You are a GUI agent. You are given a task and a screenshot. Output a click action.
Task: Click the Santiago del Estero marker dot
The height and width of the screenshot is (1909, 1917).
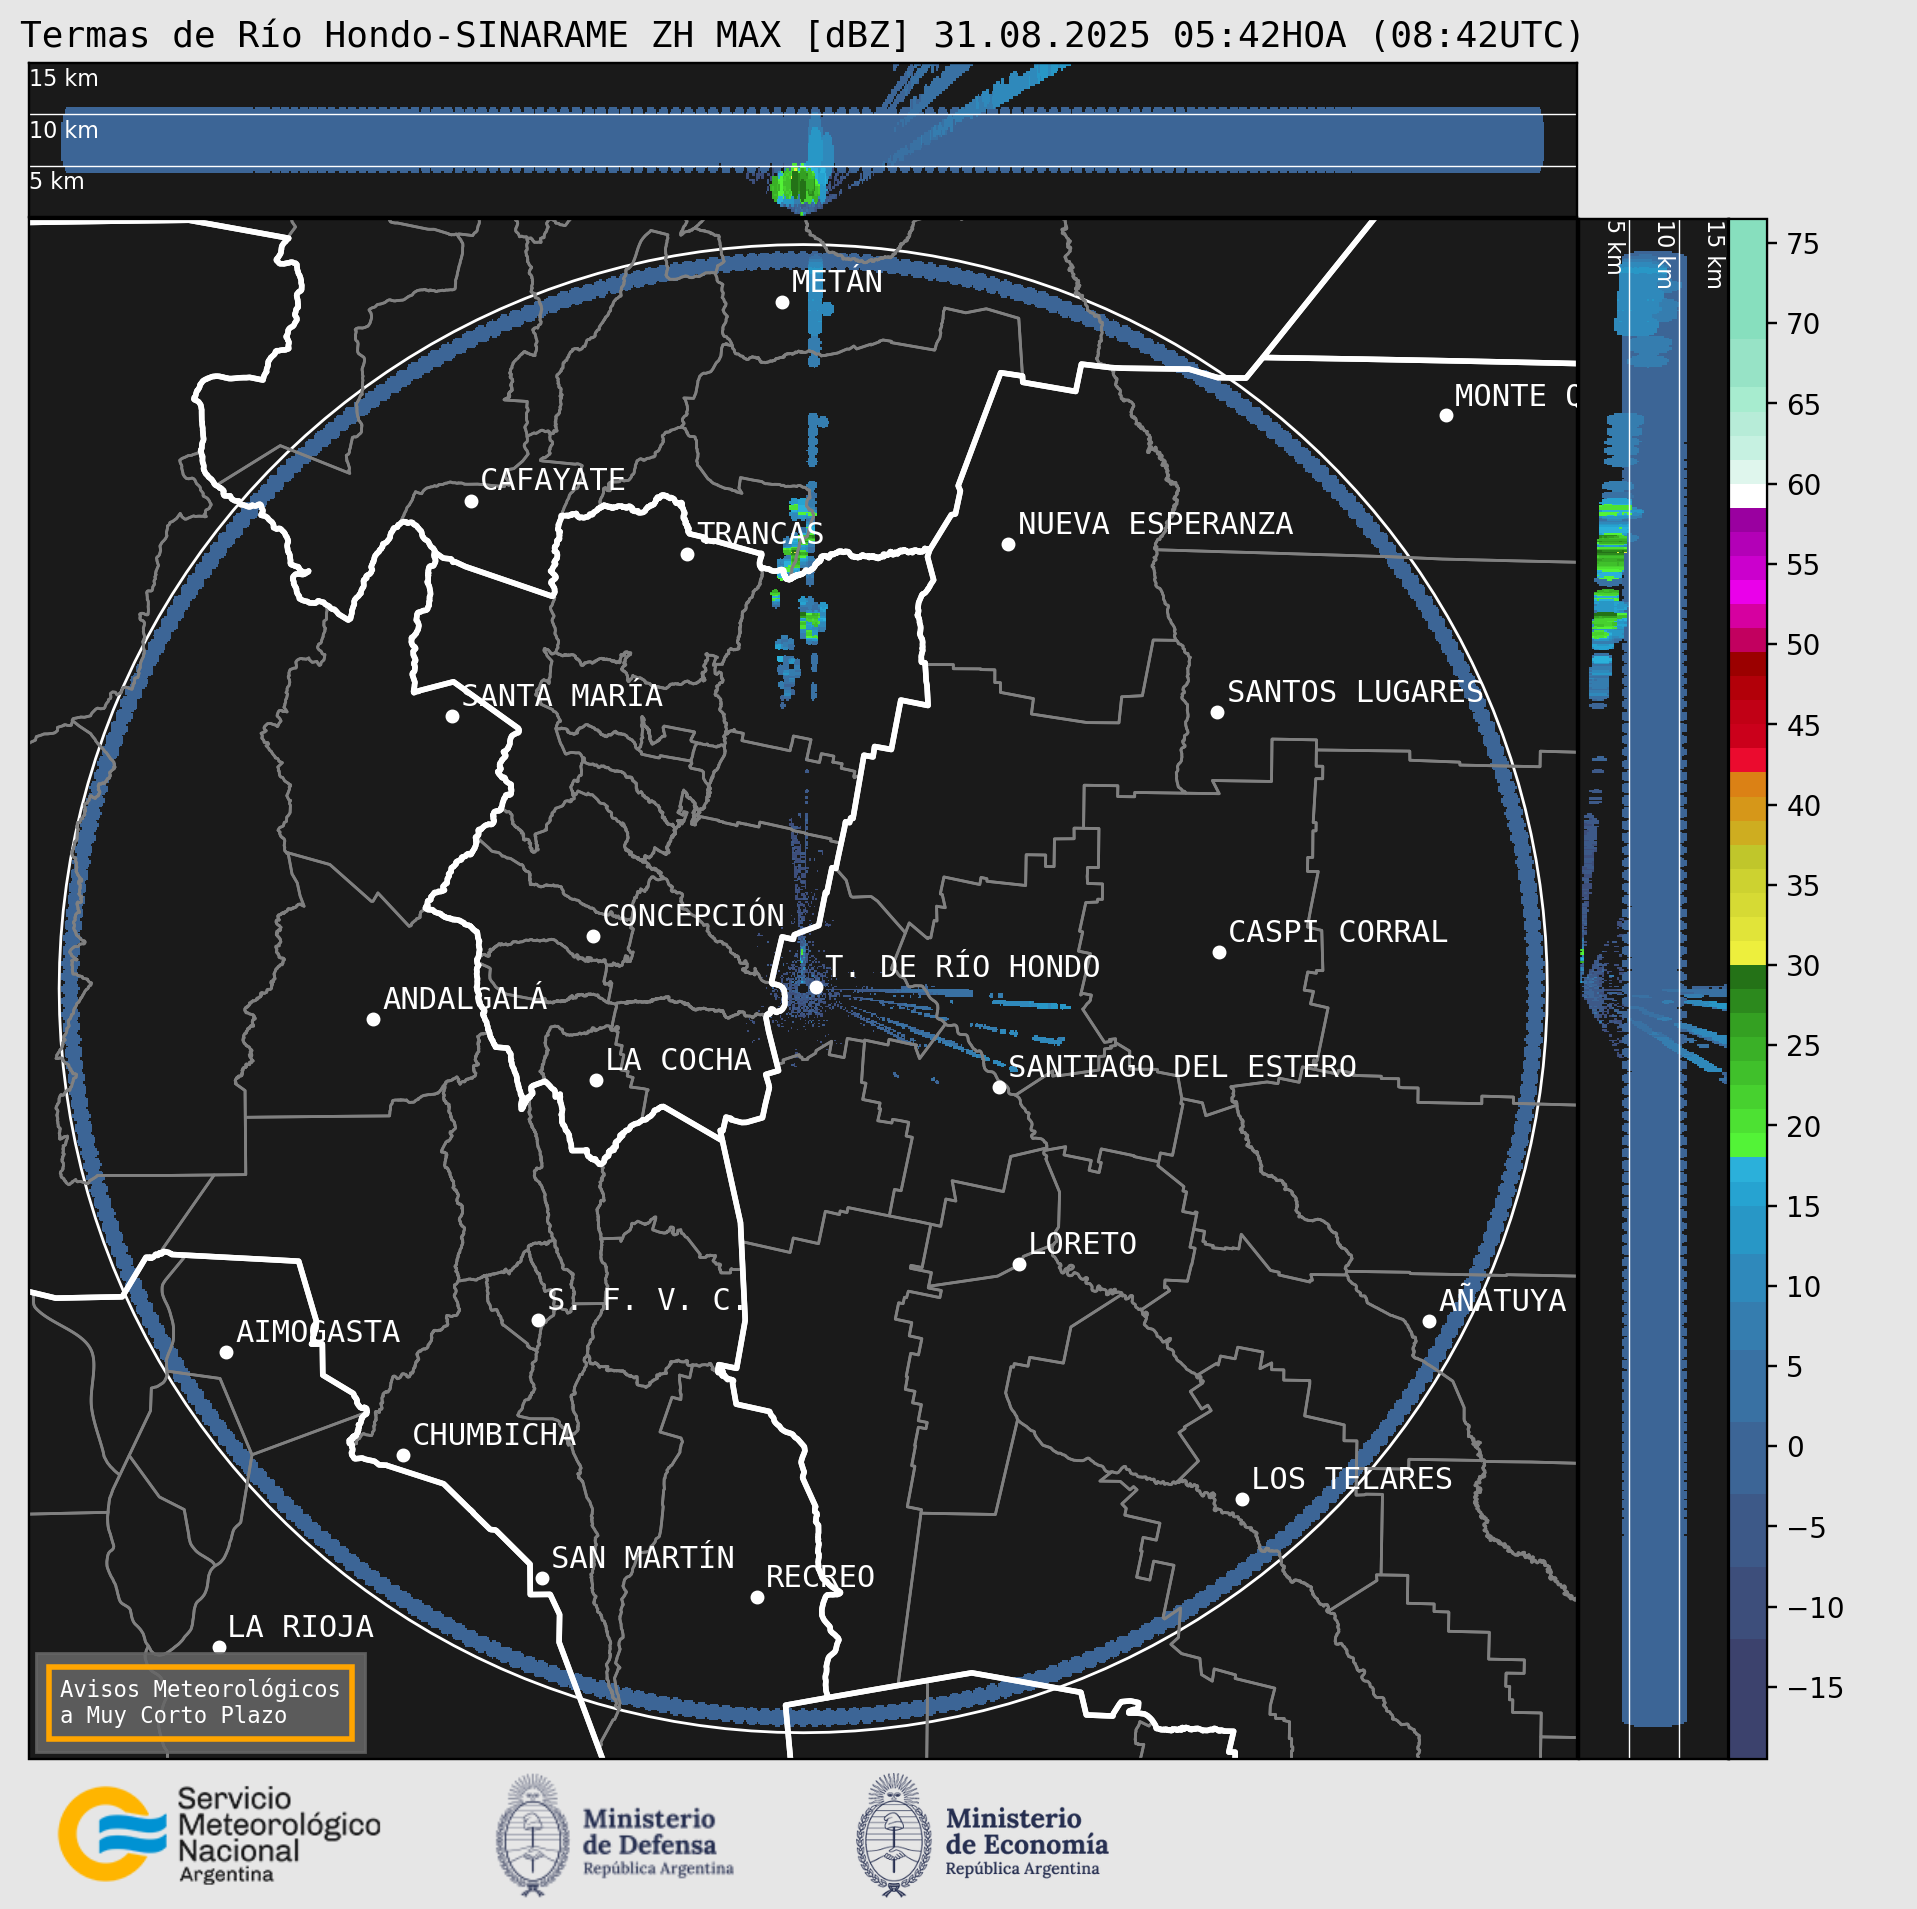pos(999,1087)
